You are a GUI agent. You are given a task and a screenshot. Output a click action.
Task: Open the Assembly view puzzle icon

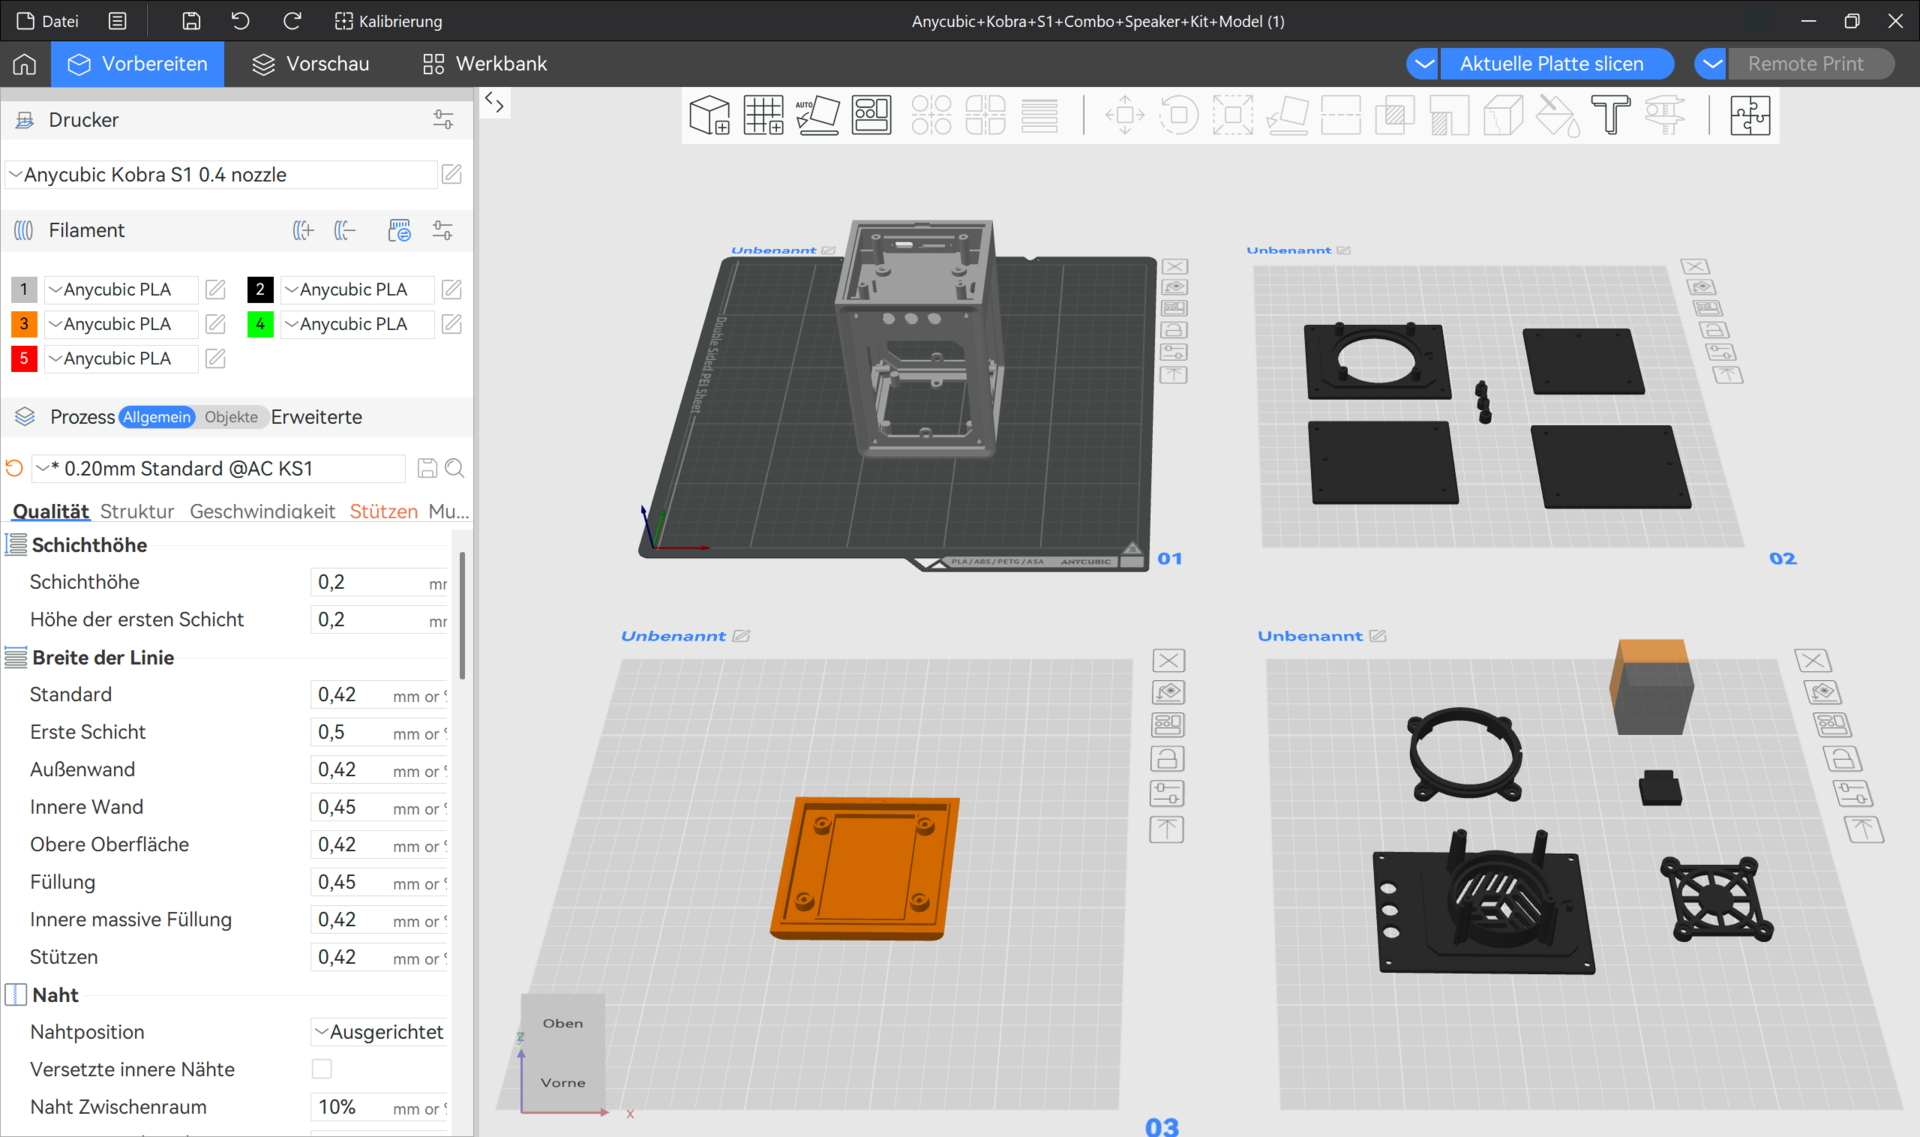(1749, 116)
